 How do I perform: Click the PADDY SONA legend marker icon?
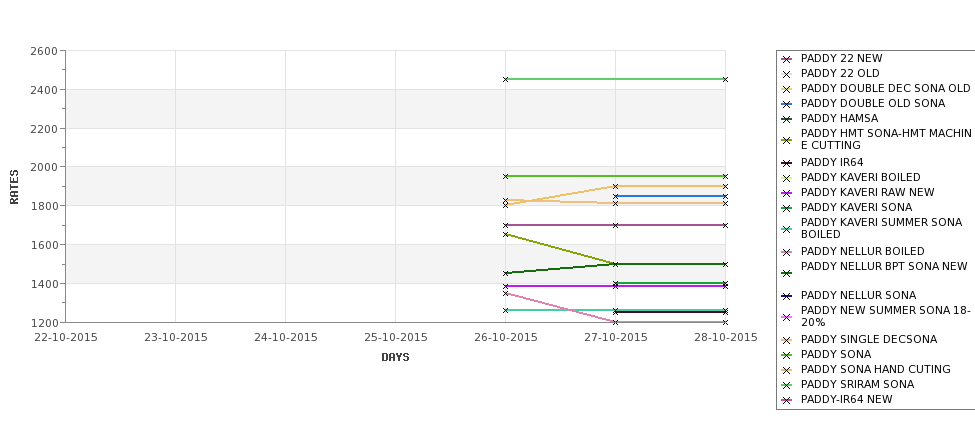coord(787,356)
